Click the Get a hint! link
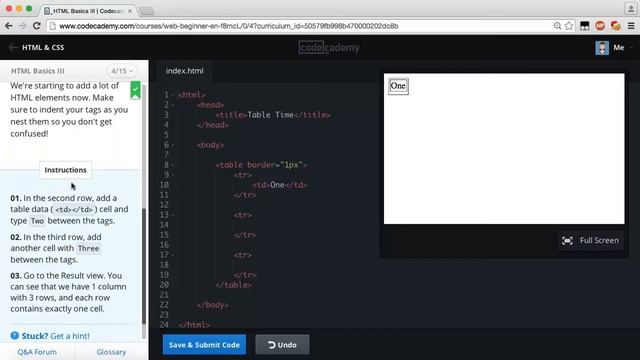 click(x=70, y=336)
